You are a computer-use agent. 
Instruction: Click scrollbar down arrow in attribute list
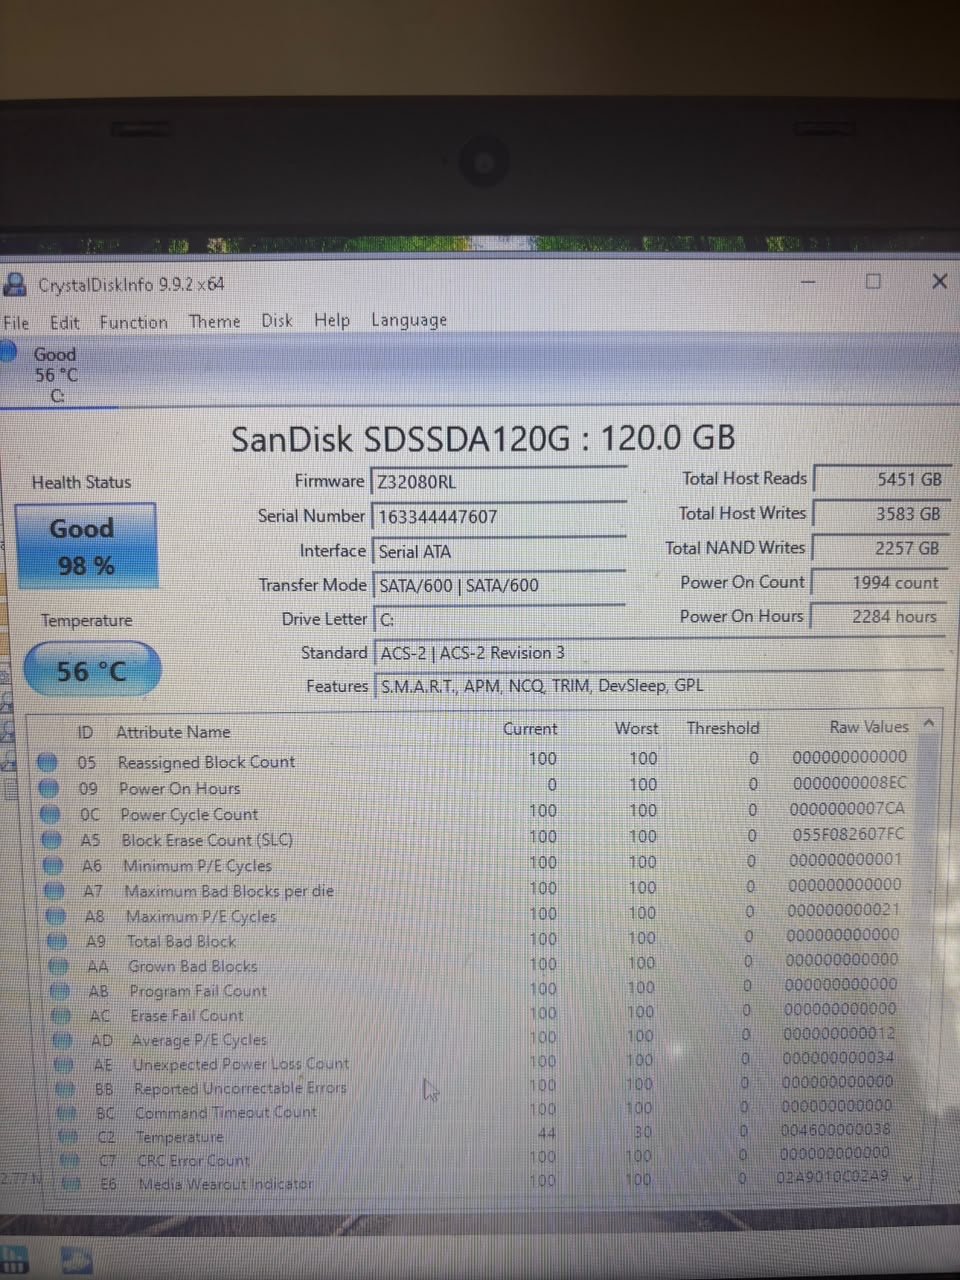click(907, 1177)
